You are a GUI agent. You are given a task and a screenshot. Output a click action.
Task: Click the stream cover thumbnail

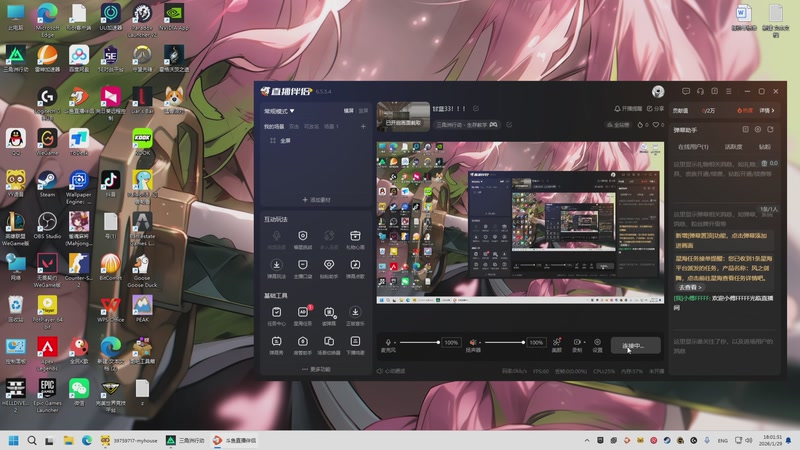pyautogui.click(x=403, y=116)
